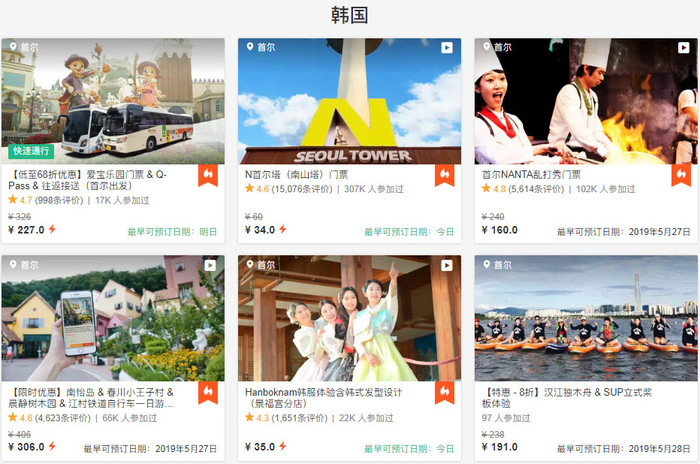Image resolution: width=700 pixels, height=464 pixels.
Task: Click the video play icon on N首尔塔 card
Action: click(446, 47)
